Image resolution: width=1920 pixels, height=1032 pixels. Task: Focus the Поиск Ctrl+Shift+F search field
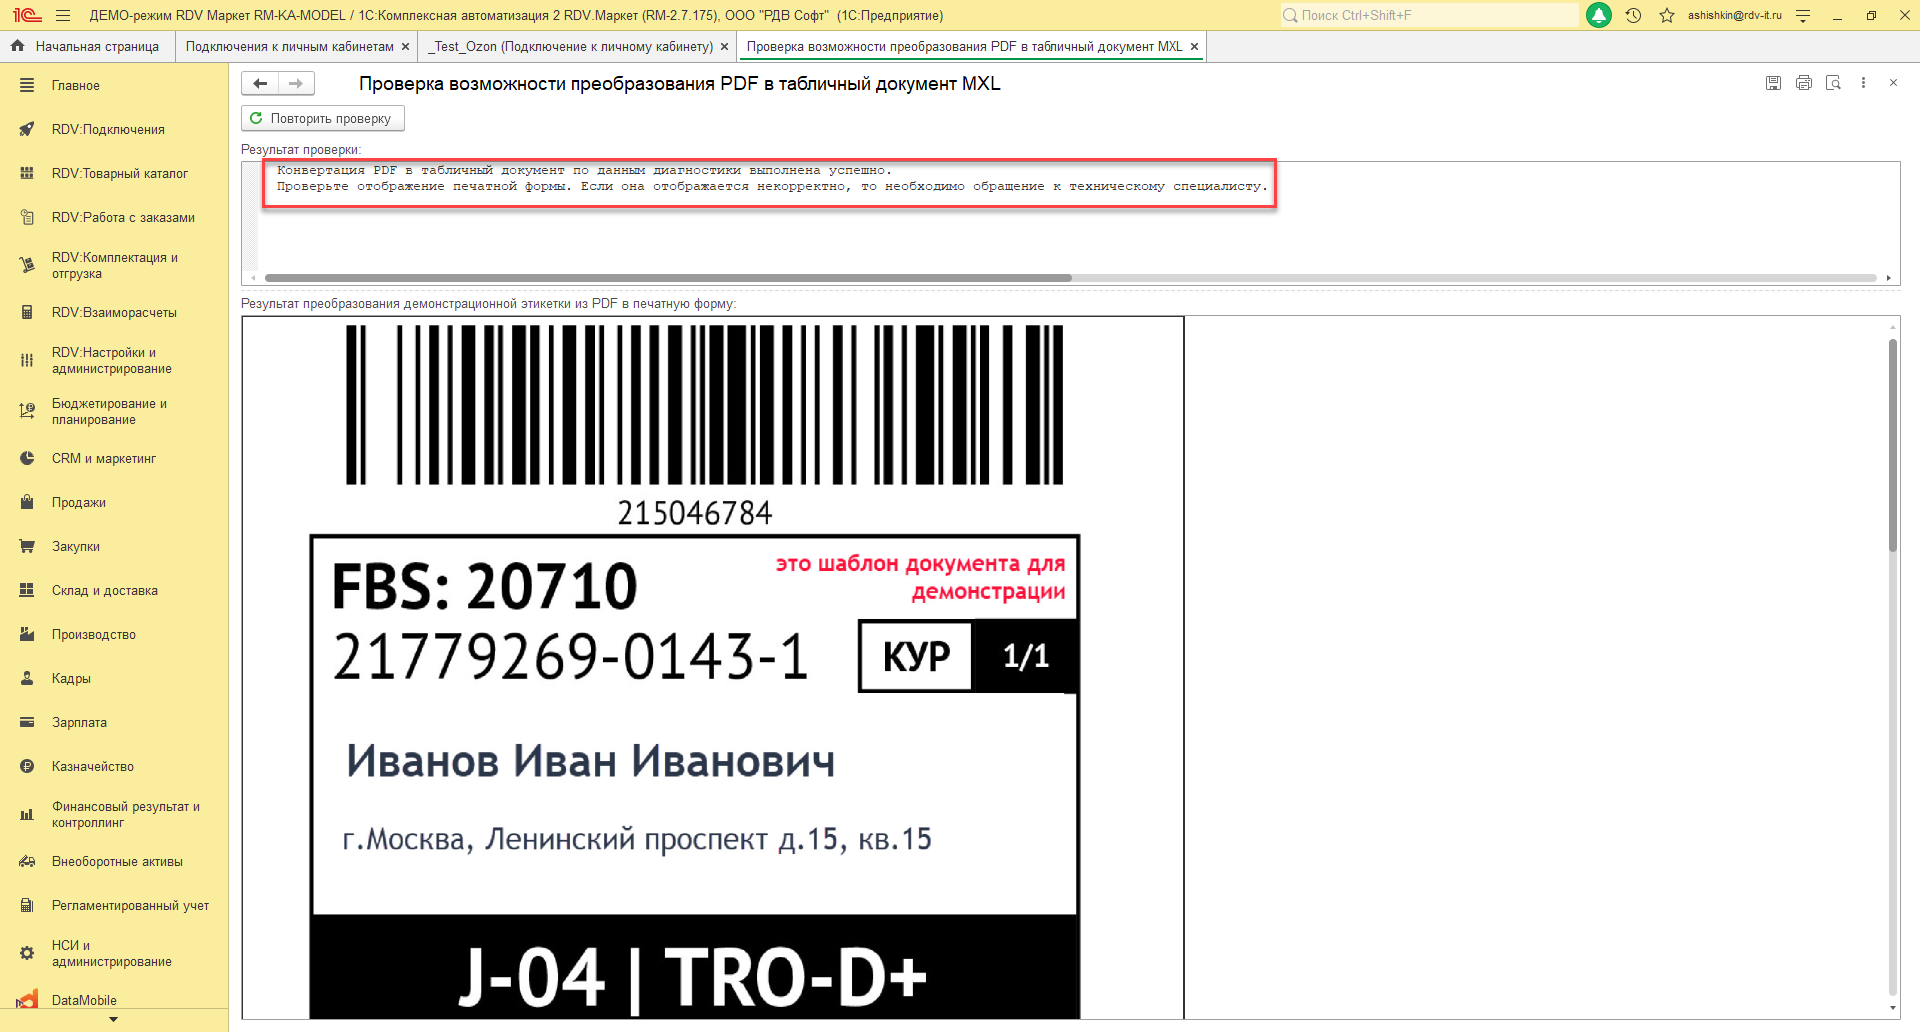tap(1429, 15)
